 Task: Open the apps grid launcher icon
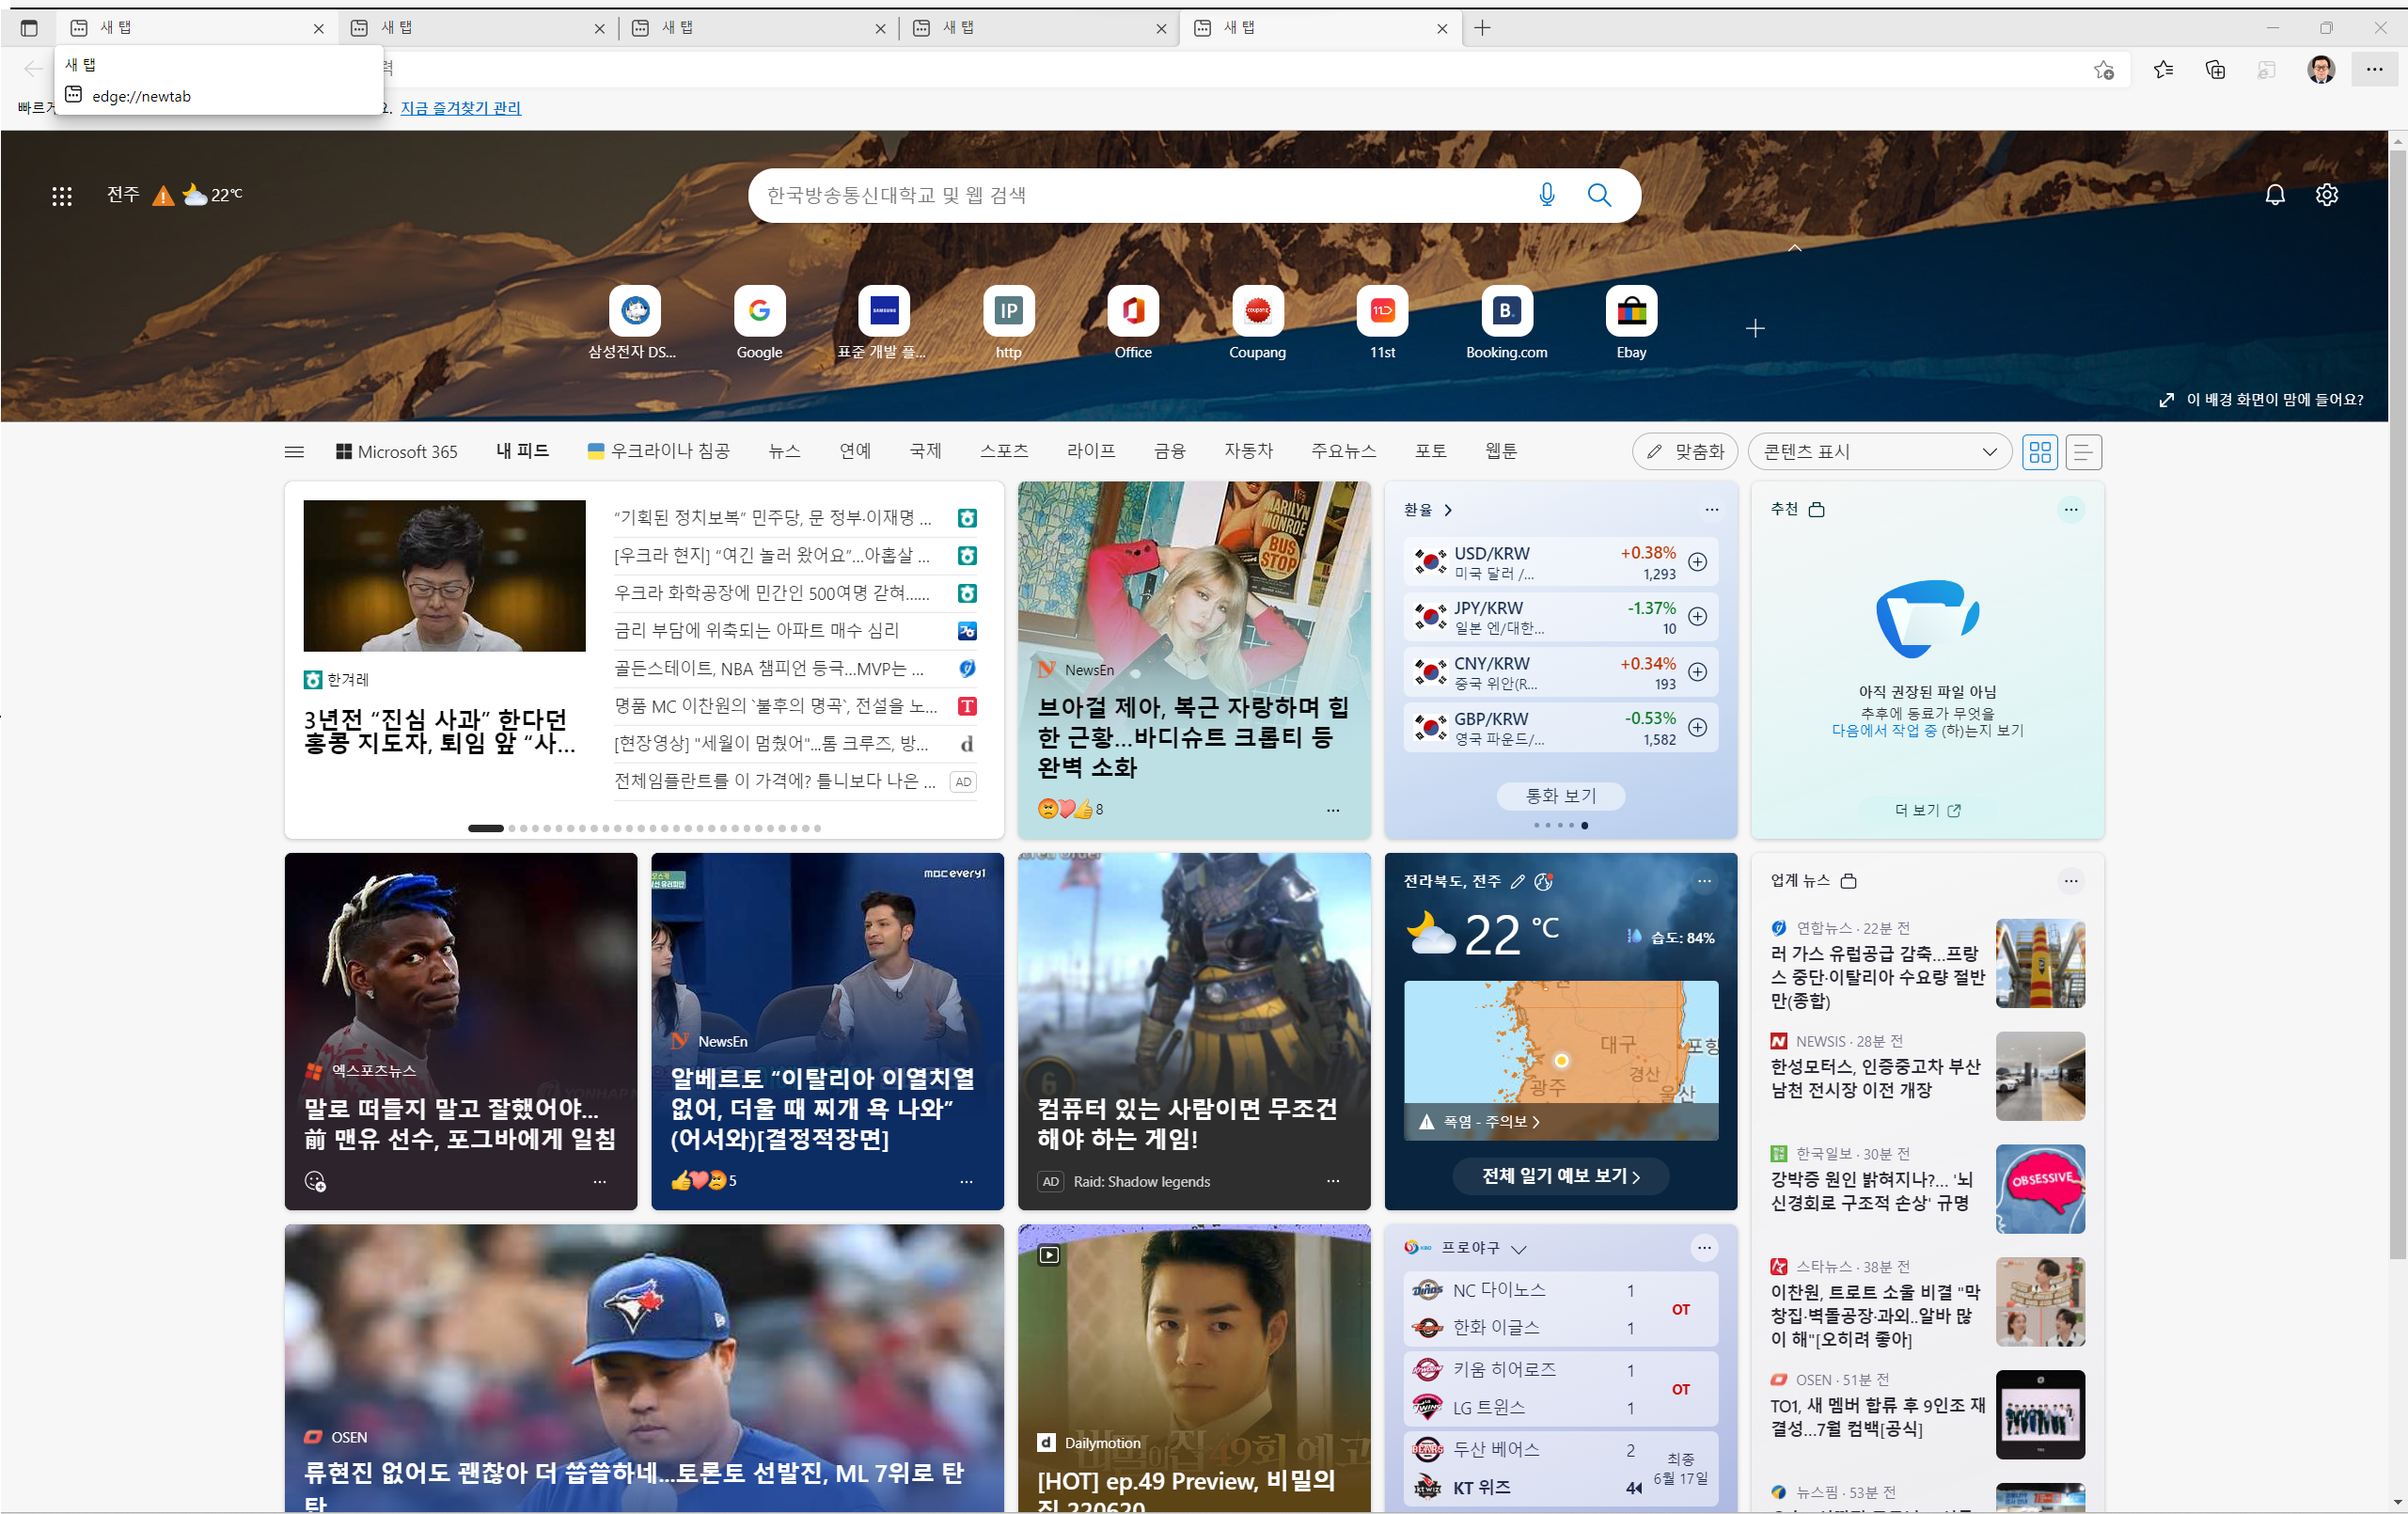coord(62,196)
